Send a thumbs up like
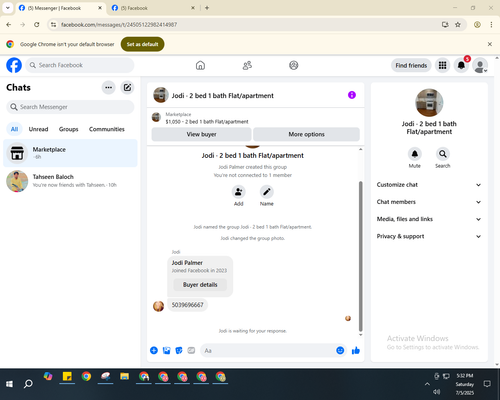This screenshot has height=400, width=500. [x=356, y=350]
